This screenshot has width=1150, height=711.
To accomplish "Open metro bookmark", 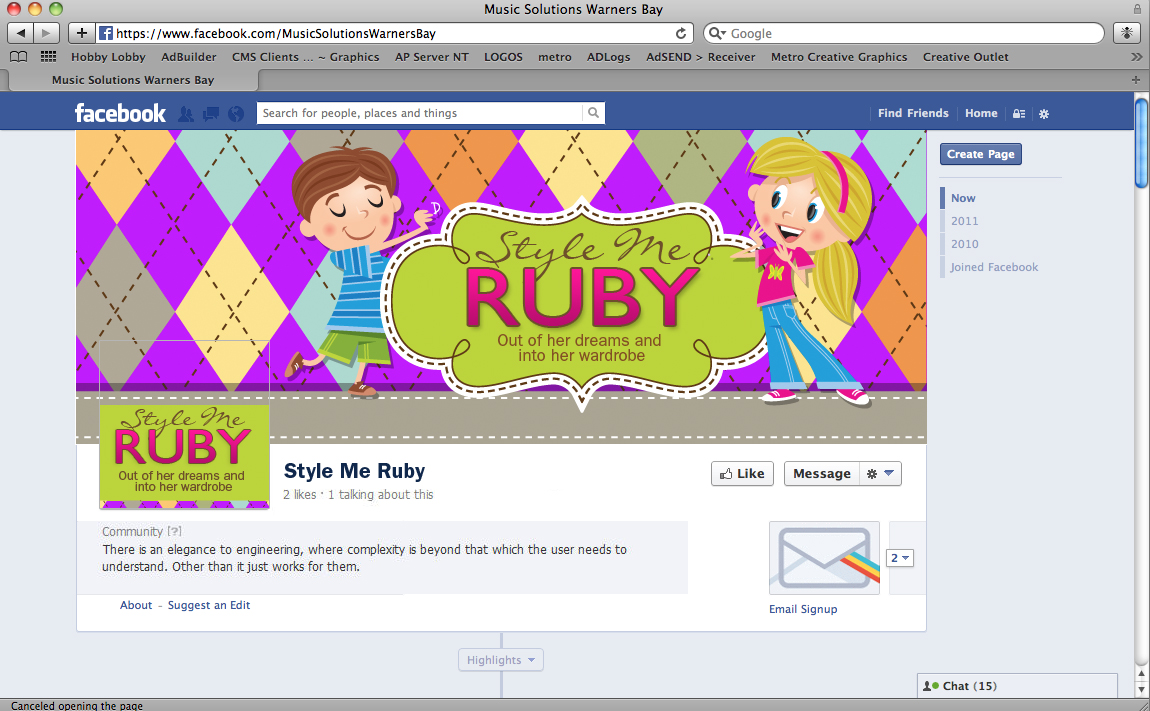I will pyautogui.click(x=554, y=56).
